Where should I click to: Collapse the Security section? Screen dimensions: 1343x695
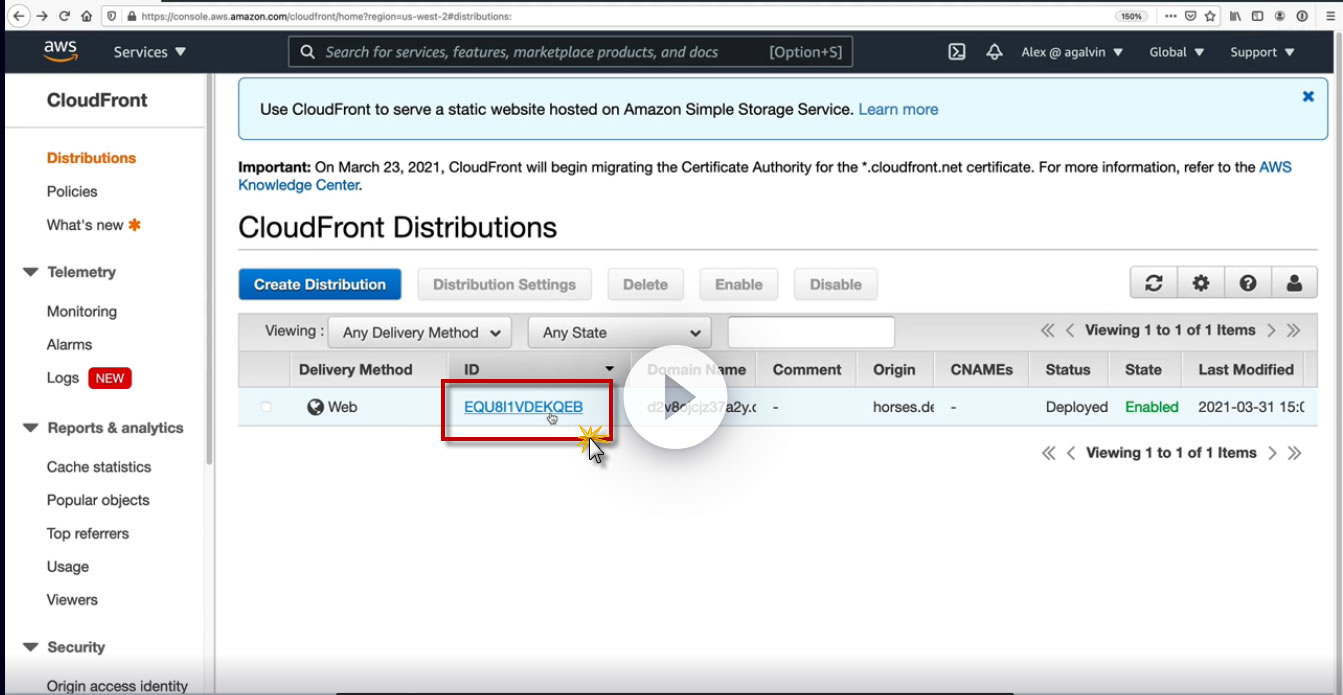[30, 647]
